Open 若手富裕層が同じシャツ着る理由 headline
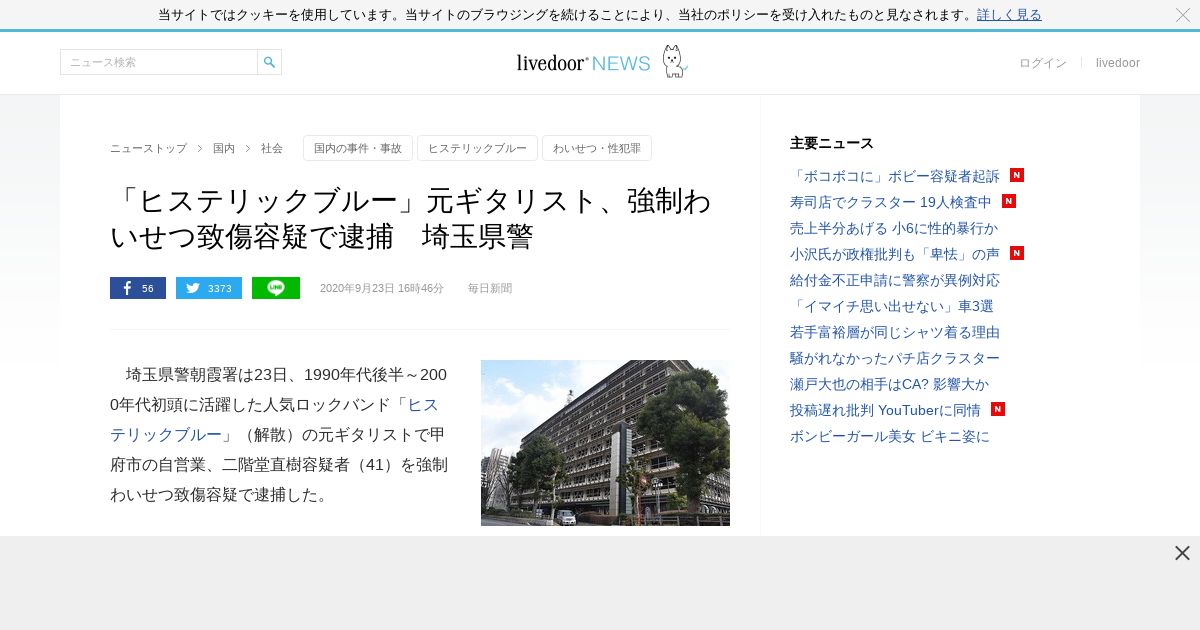This screenshot has width=1200, height=630. pos(895,332)
